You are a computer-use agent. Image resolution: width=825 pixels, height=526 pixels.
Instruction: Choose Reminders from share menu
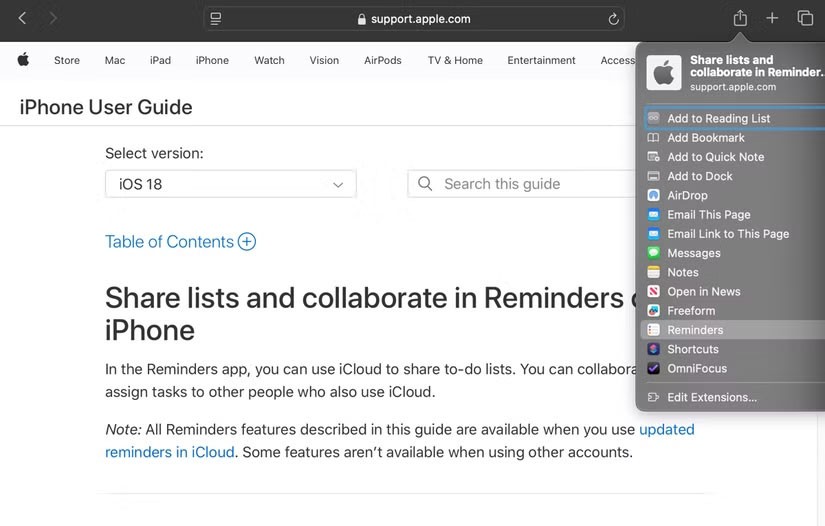click(x=695, y=330)
